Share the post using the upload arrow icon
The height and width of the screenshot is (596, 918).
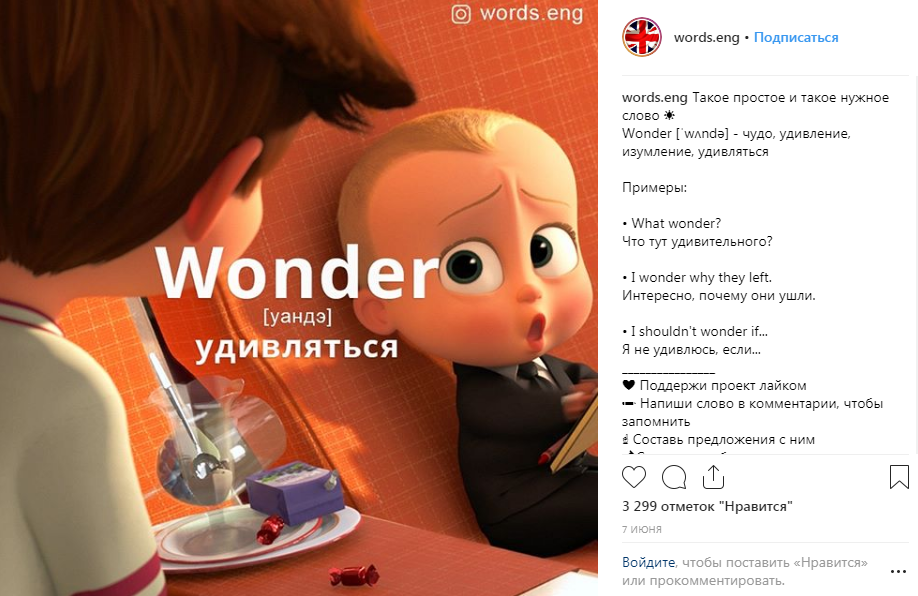coord(713,477)
